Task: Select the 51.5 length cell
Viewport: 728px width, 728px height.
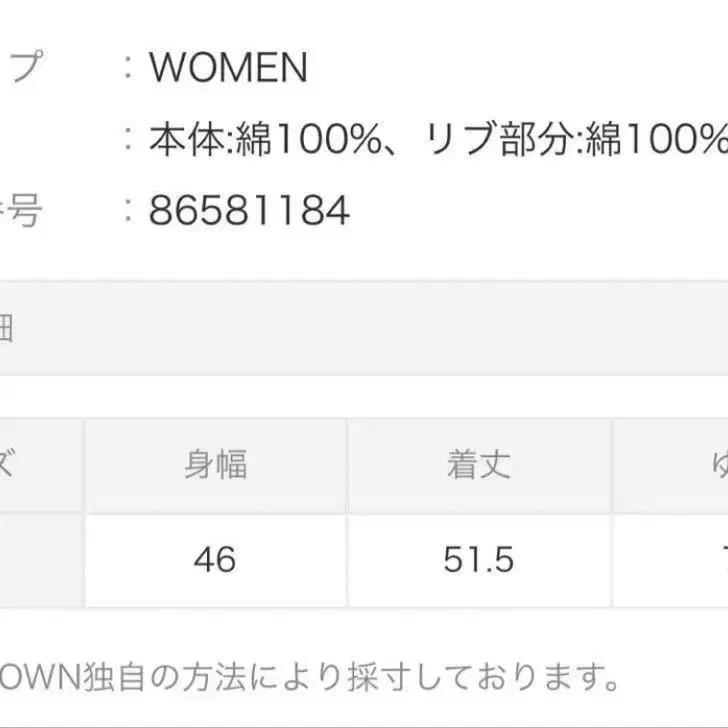Action: [x=478, y=560]
